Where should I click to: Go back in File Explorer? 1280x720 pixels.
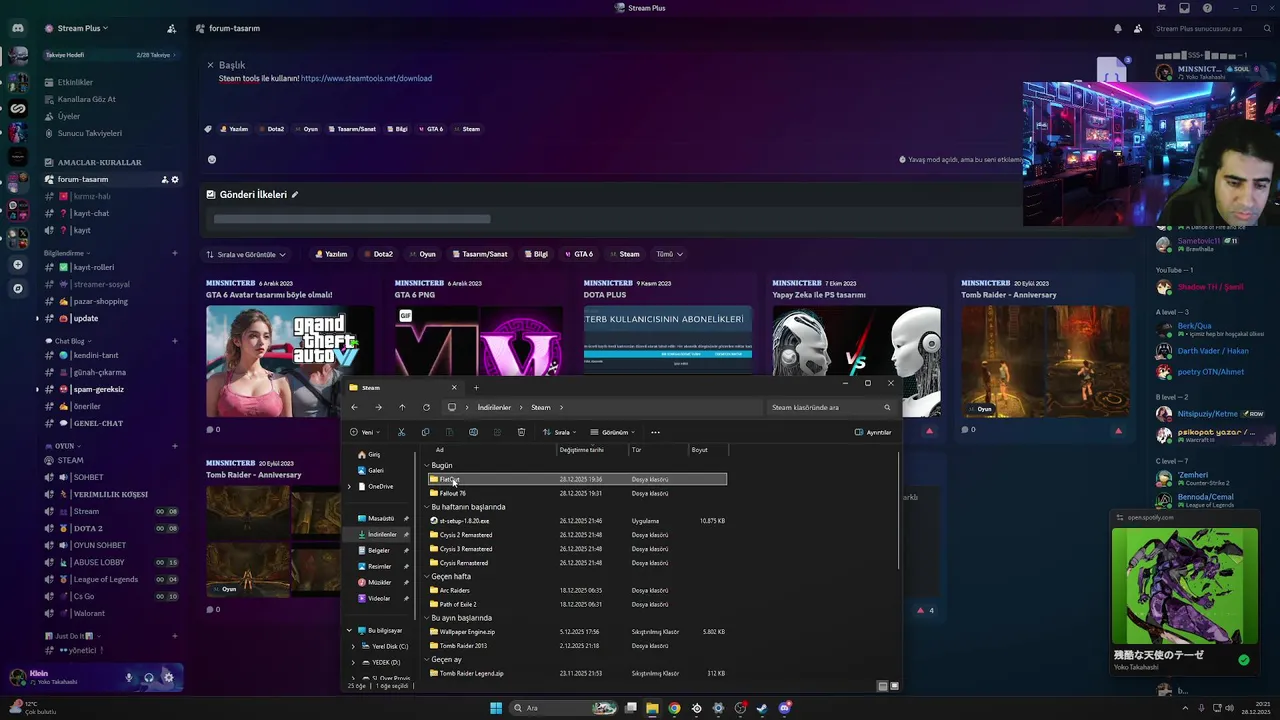pyautogui.click(x=354, y=407)
